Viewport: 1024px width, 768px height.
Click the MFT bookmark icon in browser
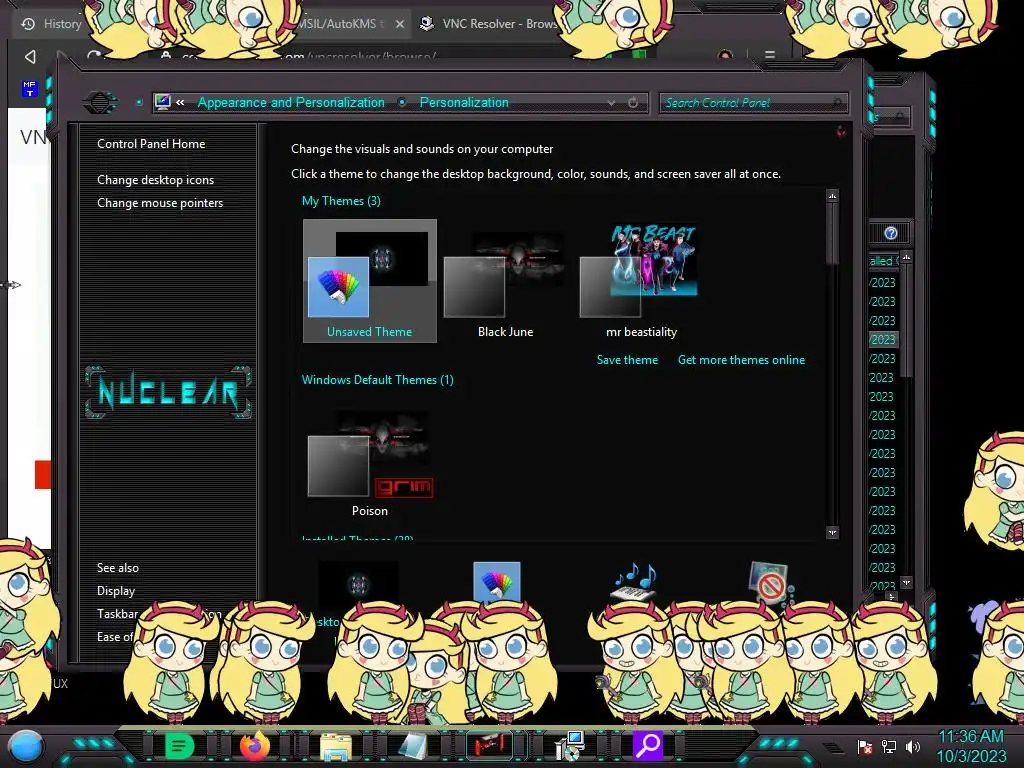tap(29, 88)
